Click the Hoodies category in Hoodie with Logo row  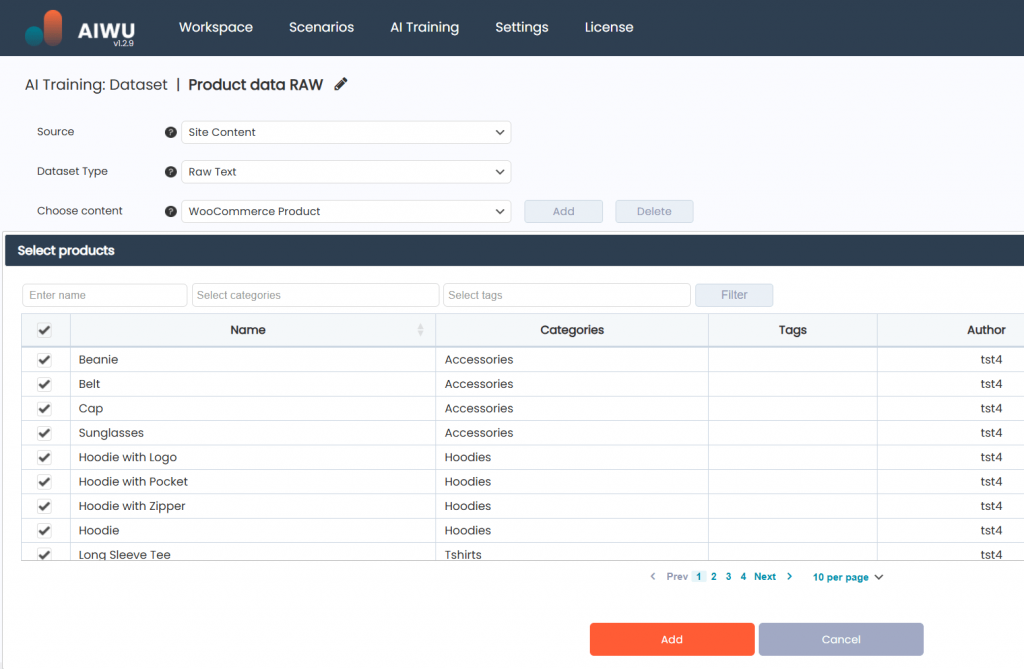468,457
